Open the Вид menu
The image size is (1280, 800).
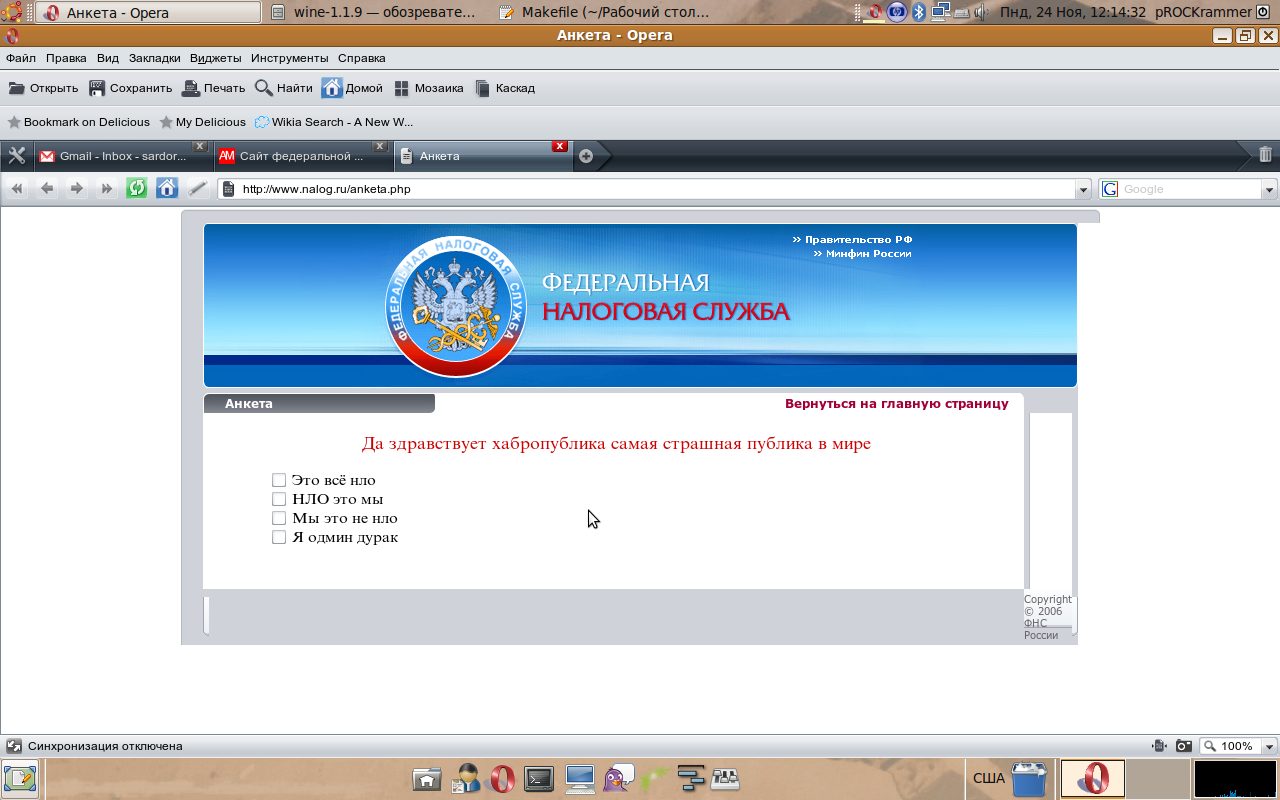click(108, 58)
